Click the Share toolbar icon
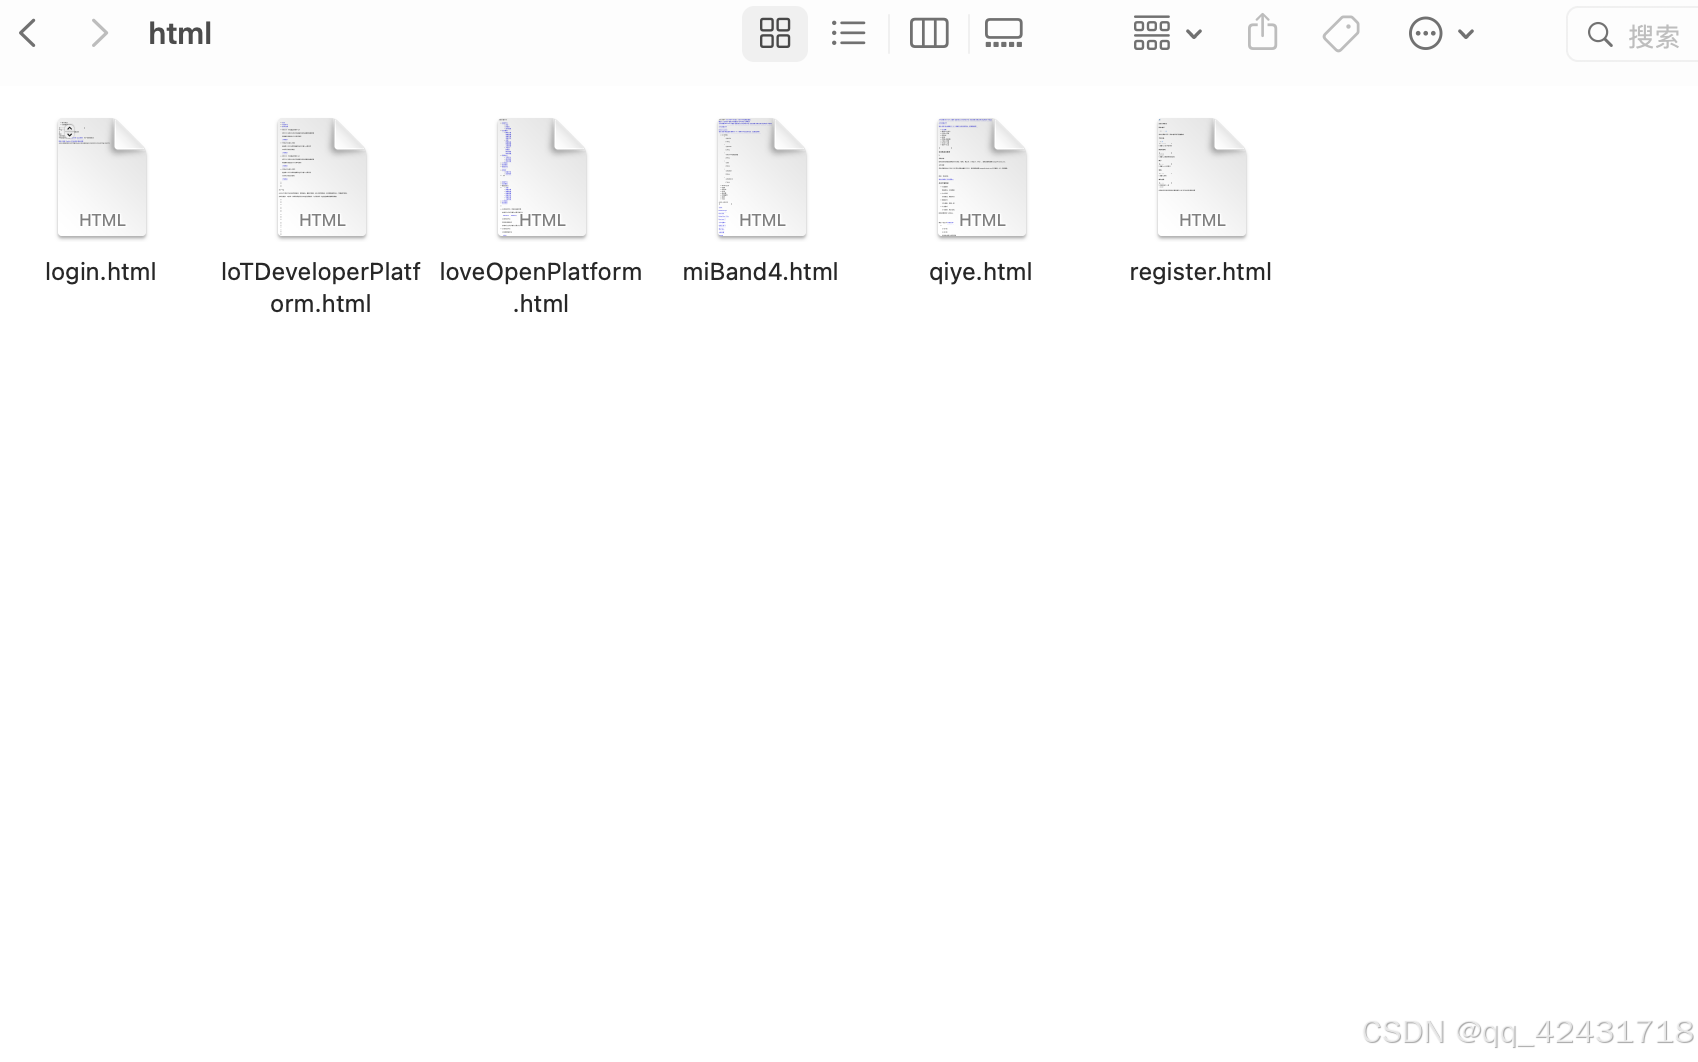This screenshot has height=1062, width=1698. coord(1263,33)
